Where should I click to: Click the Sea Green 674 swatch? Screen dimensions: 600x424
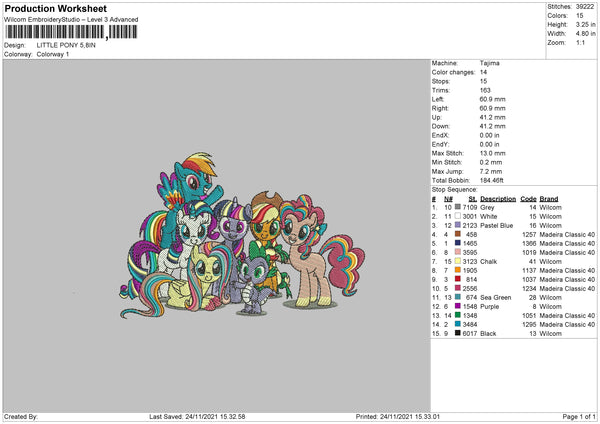[x=458, y=297]
